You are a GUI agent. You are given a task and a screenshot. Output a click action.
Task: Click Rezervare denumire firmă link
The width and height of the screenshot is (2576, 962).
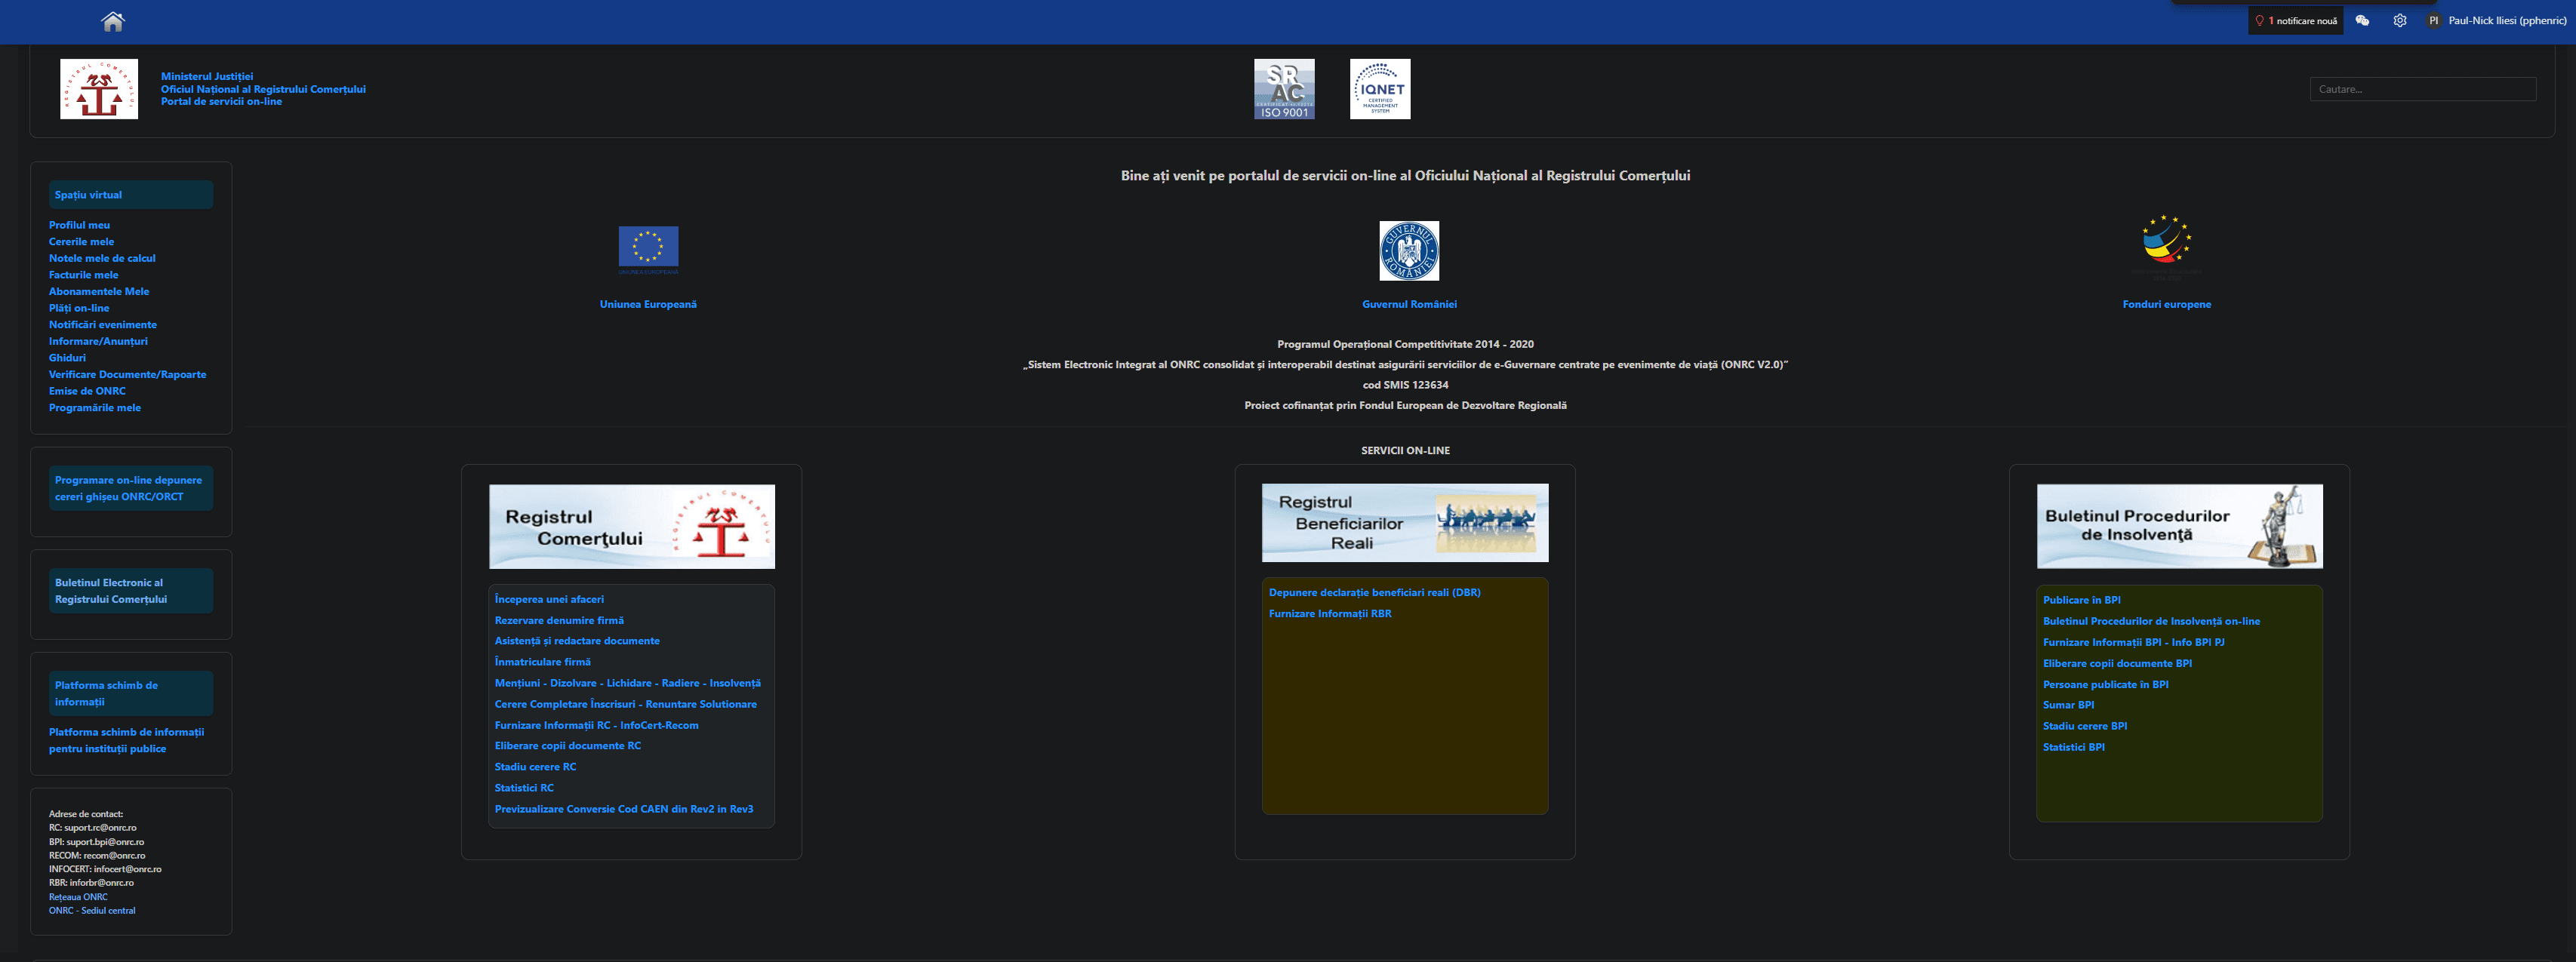[558, 620]
